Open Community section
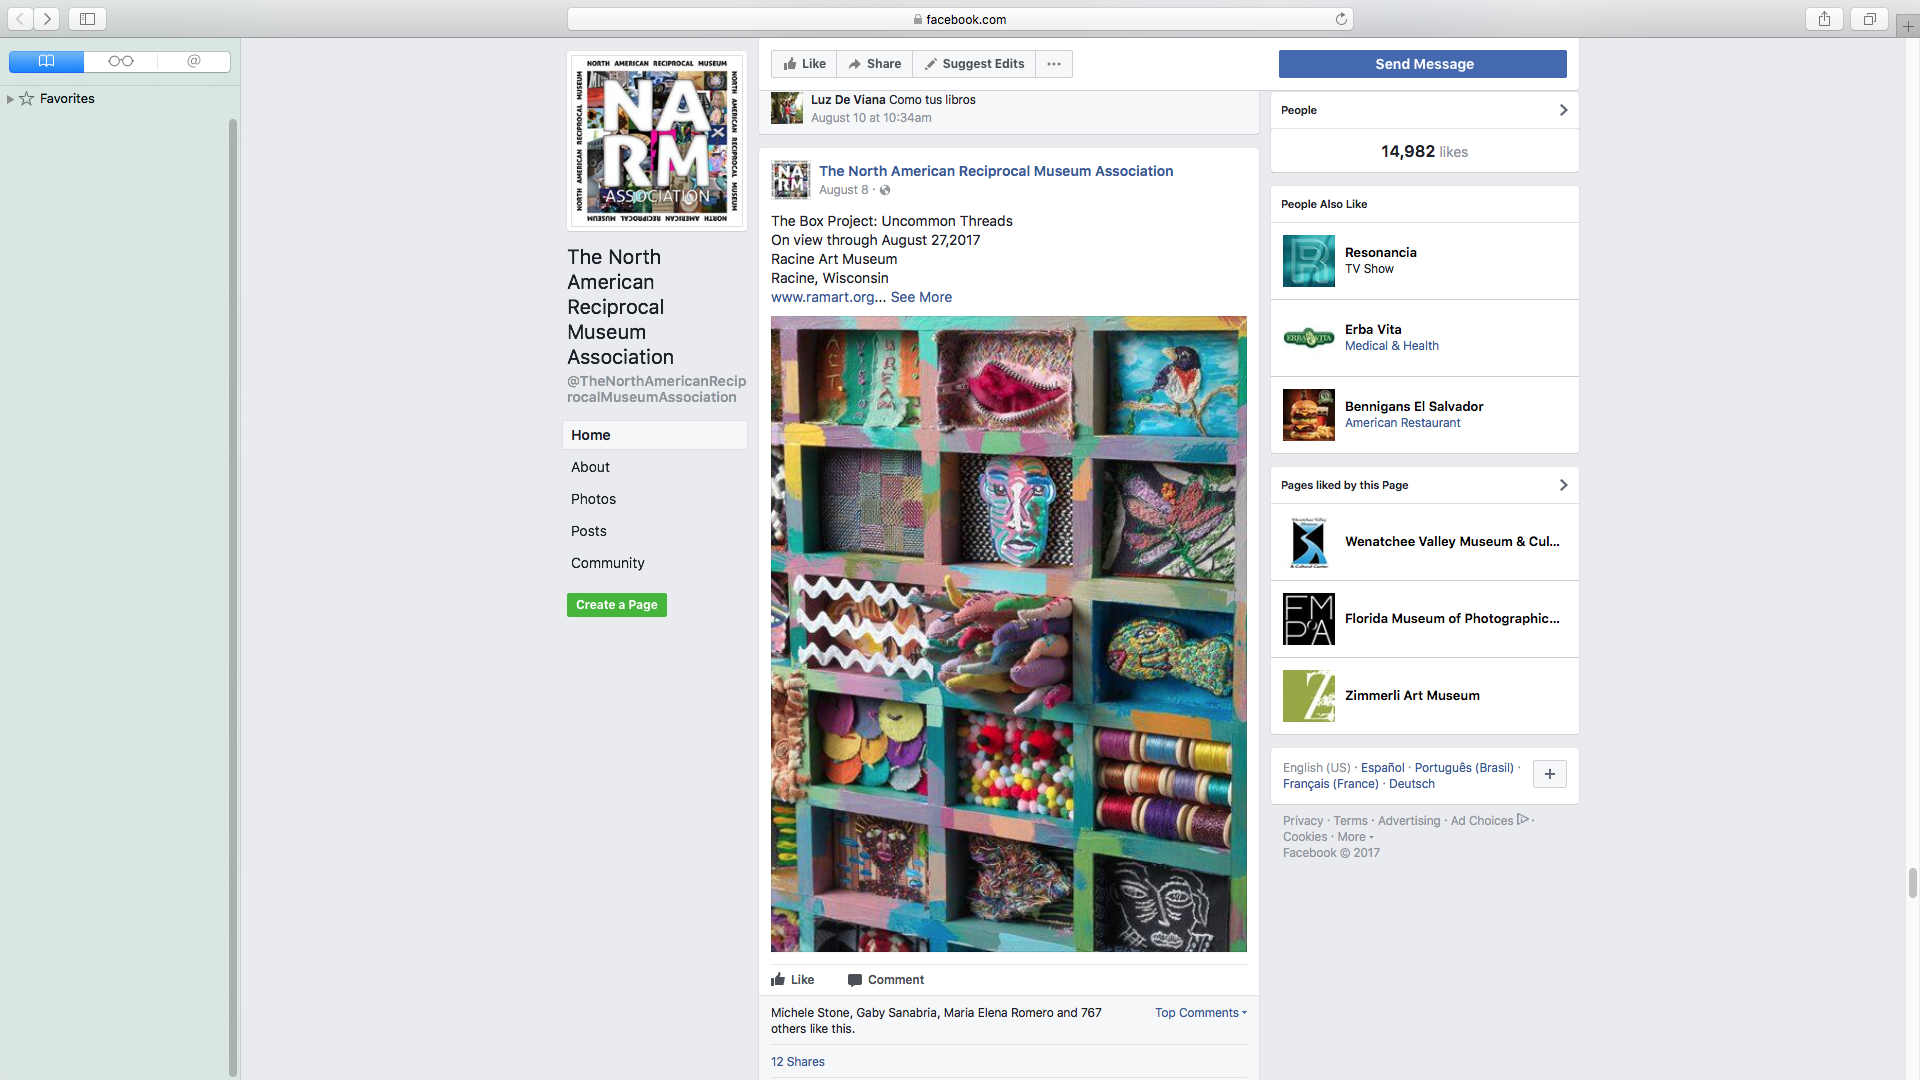1920x1080 pixels. [608, 563]
